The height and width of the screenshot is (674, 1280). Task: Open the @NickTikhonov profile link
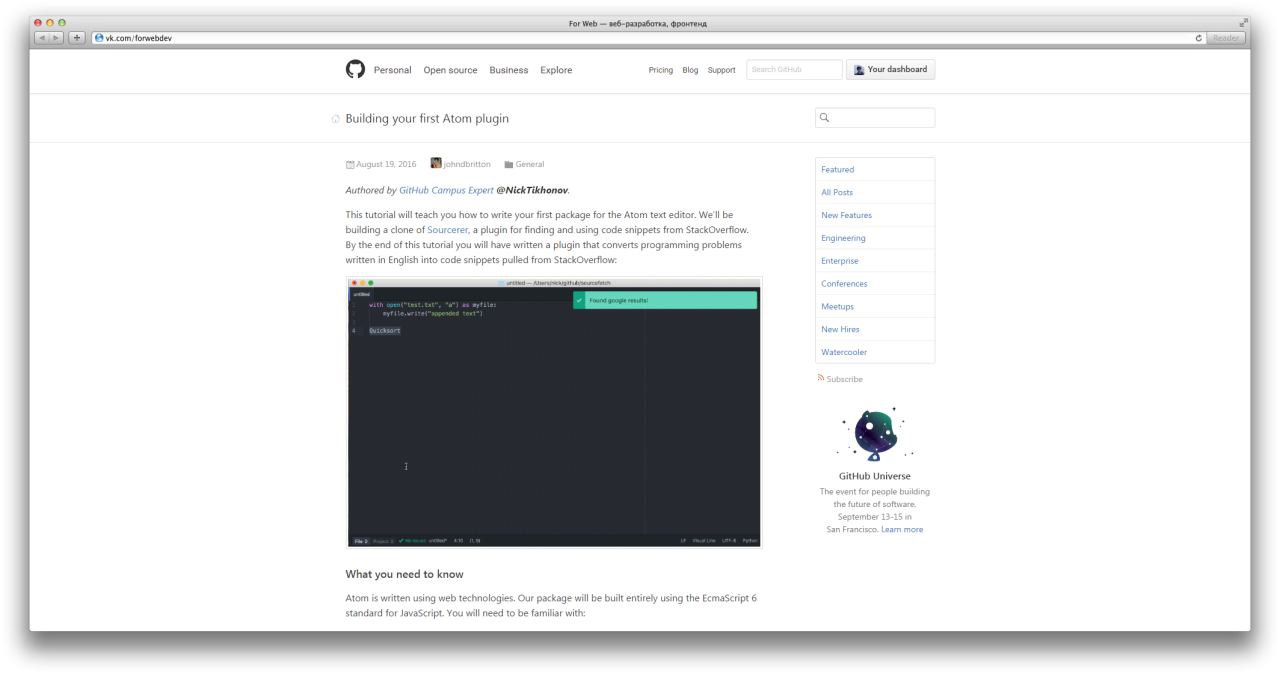(532, 190)
